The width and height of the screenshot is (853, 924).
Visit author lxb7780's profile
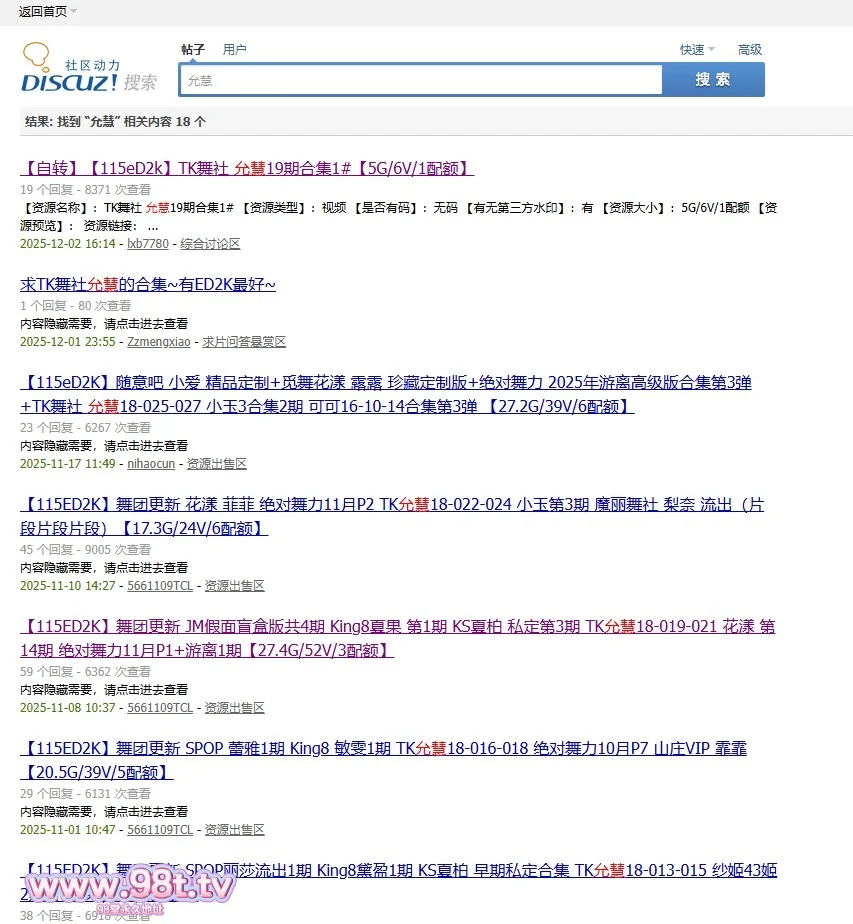[148, 244]
